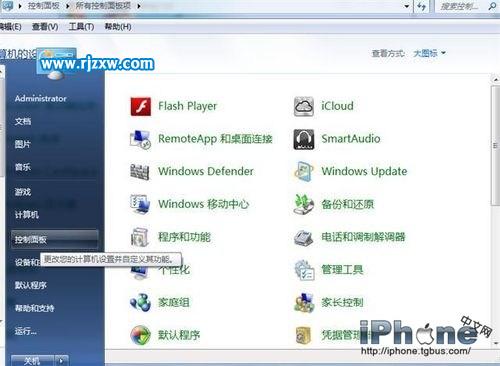Open Windows 移动中心 text link
500x366 pixels.
[204, 204]
